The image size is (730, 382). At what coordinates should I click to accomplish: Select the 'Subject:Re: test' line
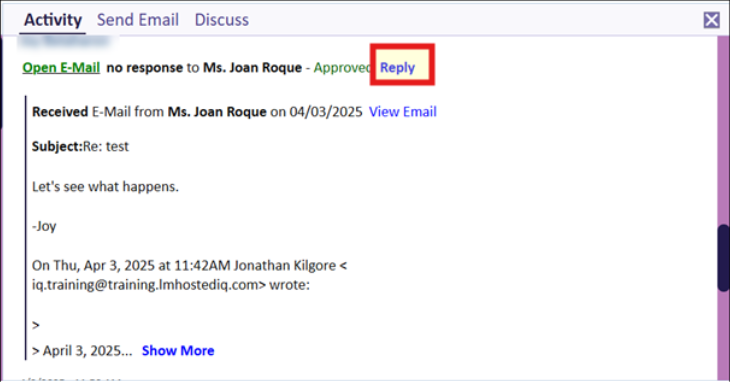pos(80,147)
